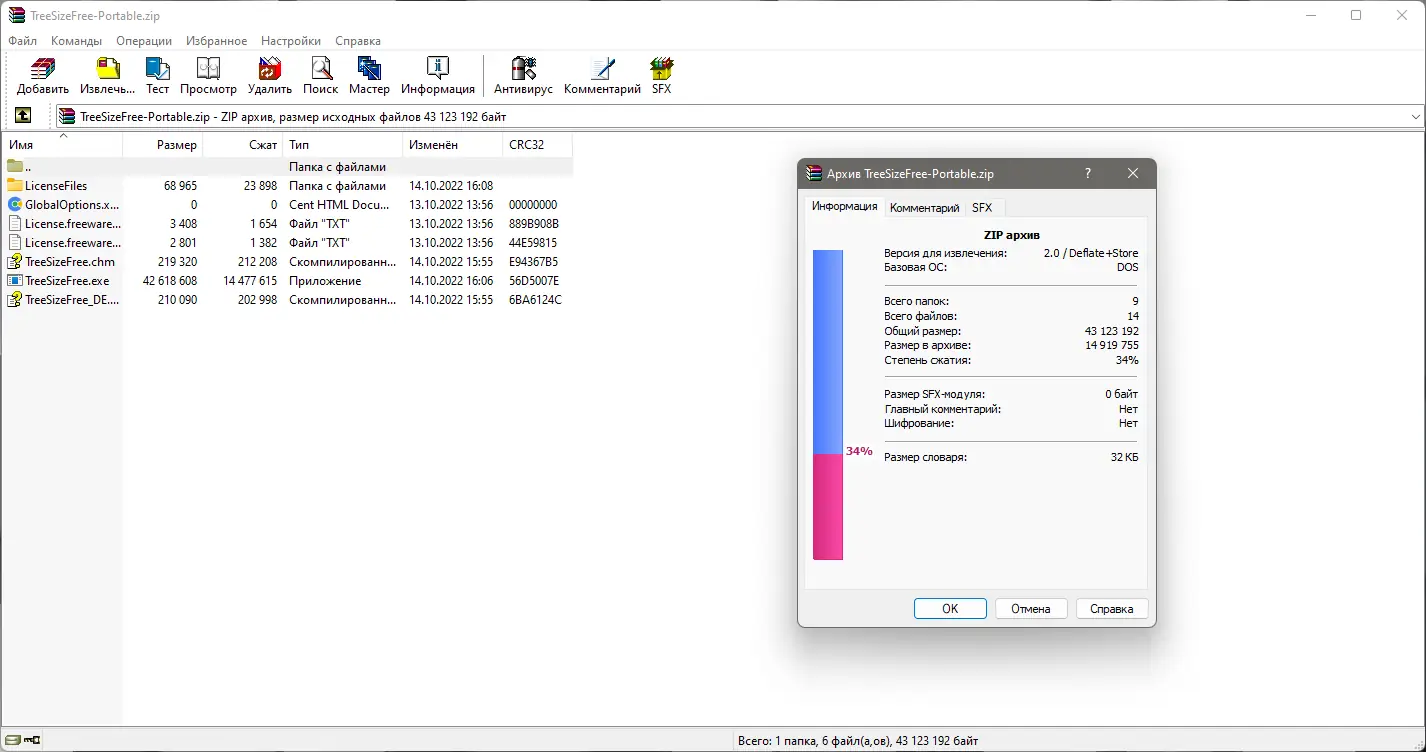
Task: Switch to the dialog's Комментарий tab
Action: click(x=924, y=207)
